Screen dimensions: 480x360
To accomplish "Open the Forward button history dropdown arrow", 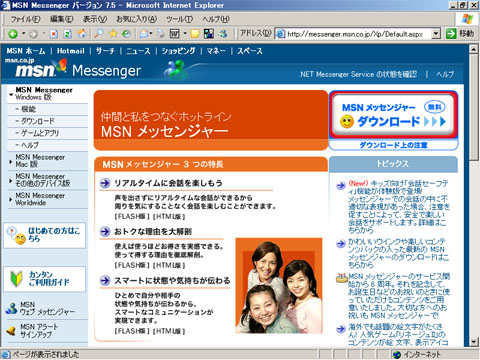I will [x=44, y=34].
